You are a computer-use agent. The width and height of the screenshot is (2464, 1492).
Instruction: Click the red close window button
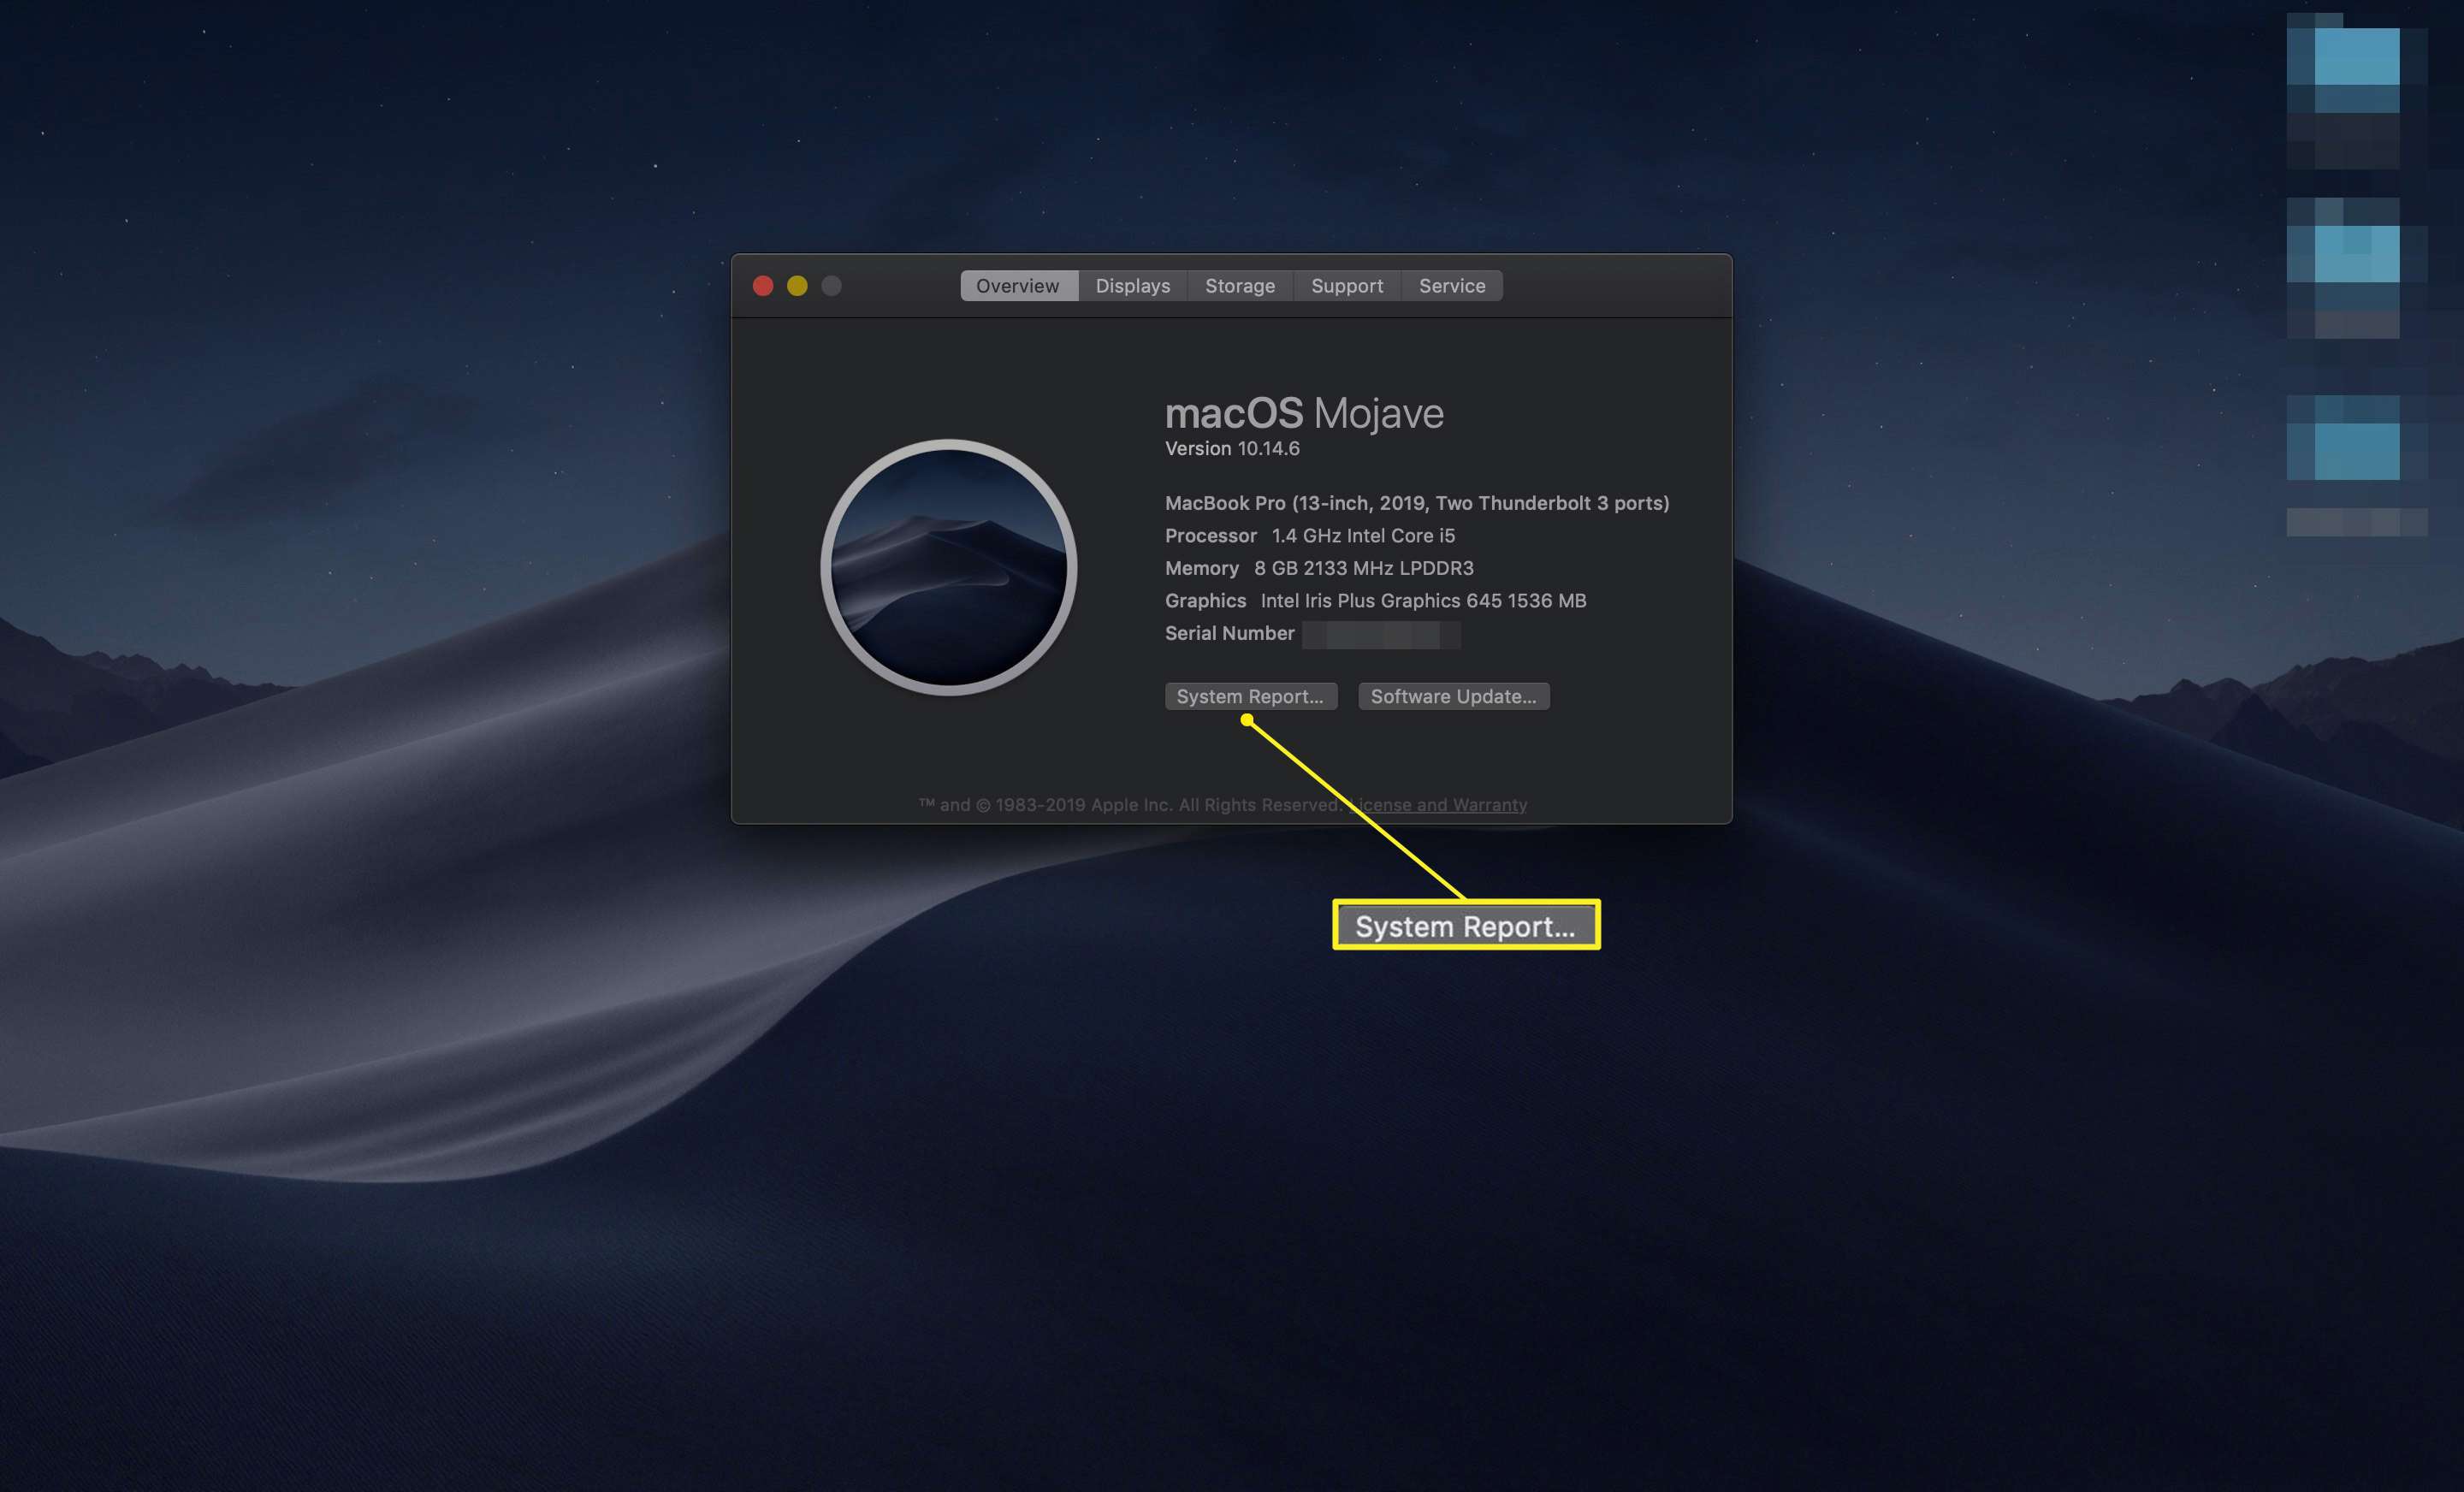pos(764,283)
